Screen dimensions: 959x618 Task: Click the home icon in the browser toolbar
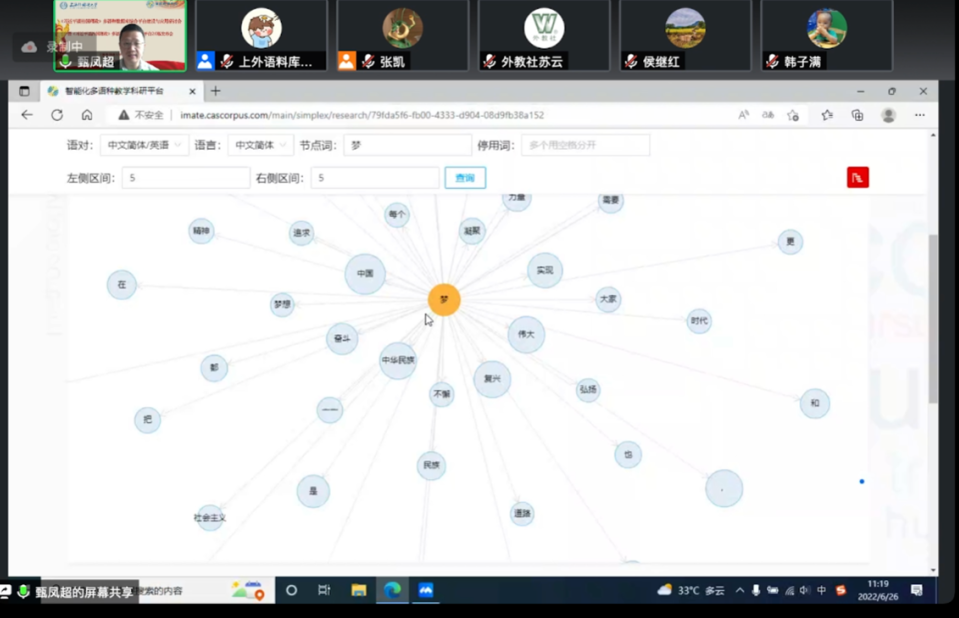click(x=86, y=115)
